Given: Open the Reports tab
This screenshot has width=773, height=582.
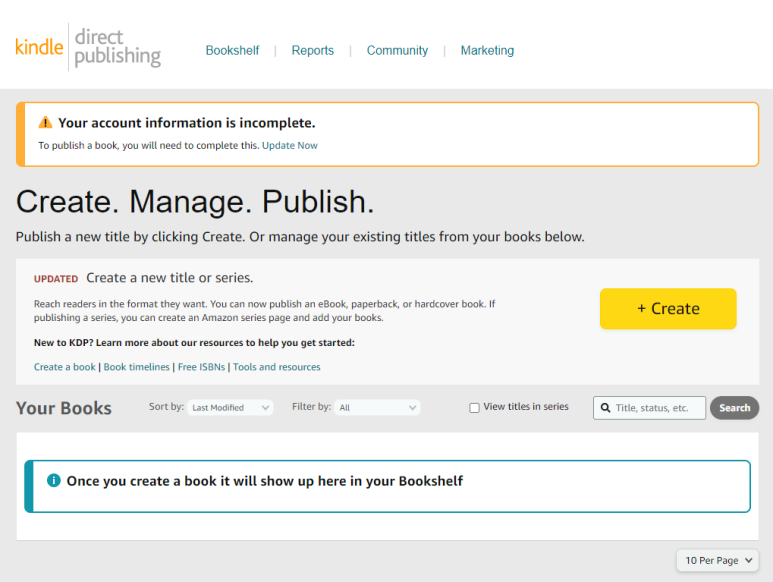Looking at the screenshot, I should coord(313,50).
